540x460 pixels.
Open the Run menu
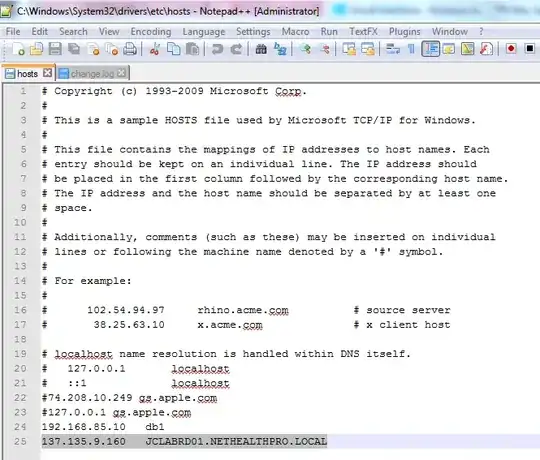(329, 32)
